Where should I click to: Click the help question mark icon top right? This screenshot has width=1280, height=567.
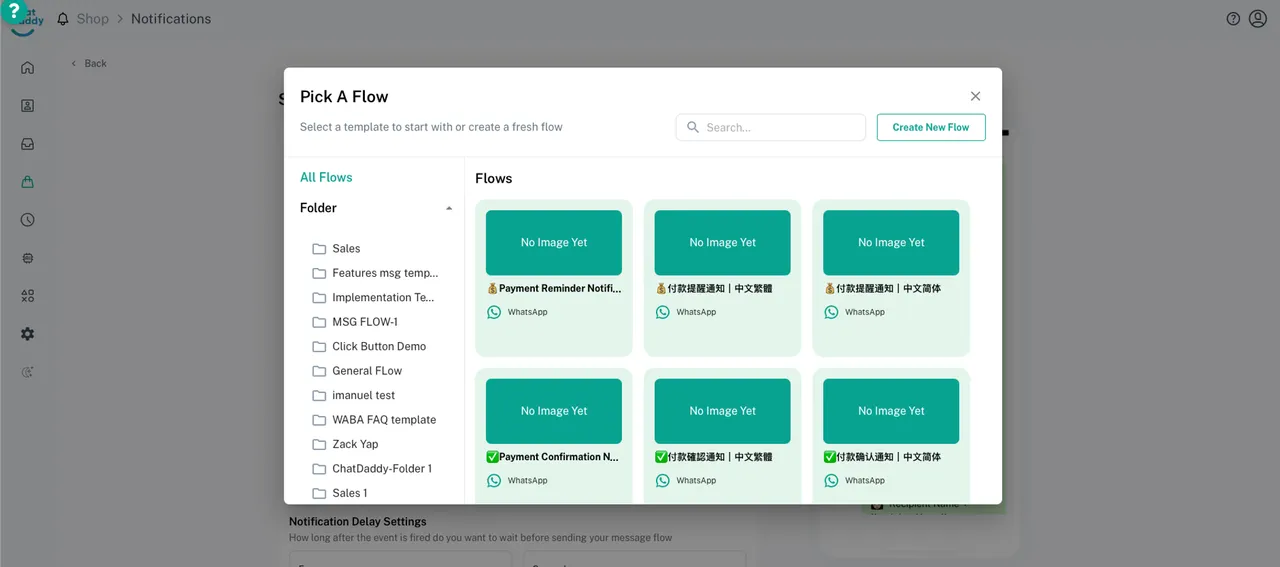[x=1233, y=19]
